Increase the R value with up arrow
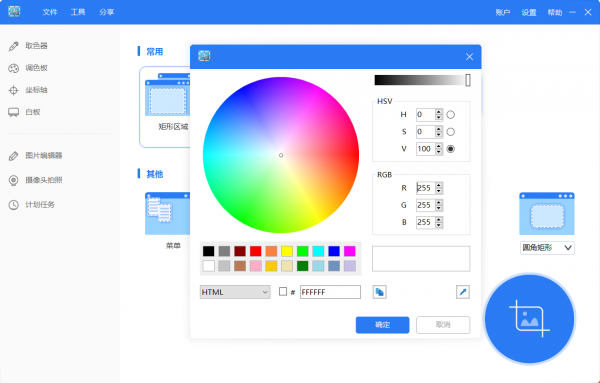This screenshot has height=383, width=600. point(439,185)
